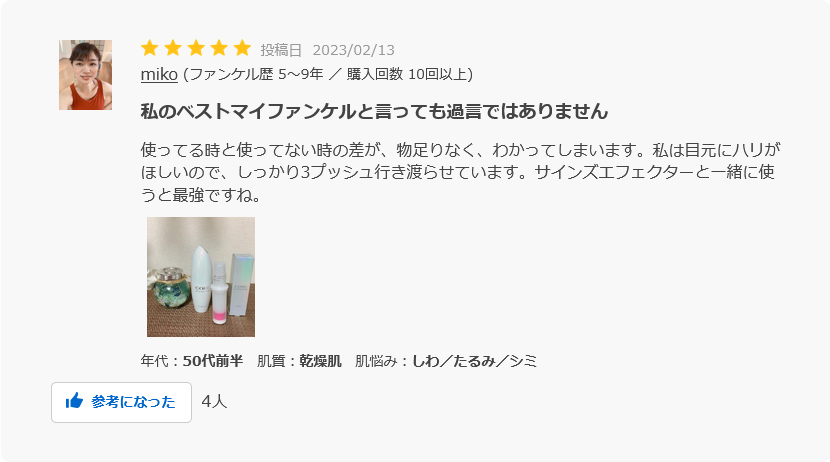Click the 参考になった helpful button

pyautogui.click(x=121, y=402)
